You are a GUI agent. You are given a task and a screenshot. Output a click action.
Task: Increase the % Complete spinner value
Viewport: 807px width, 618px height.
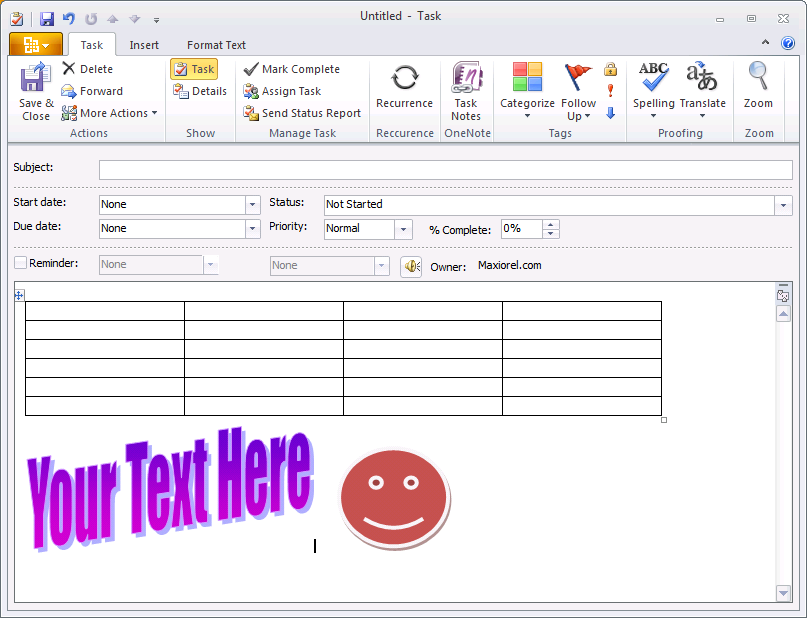[x=550, y=224]
